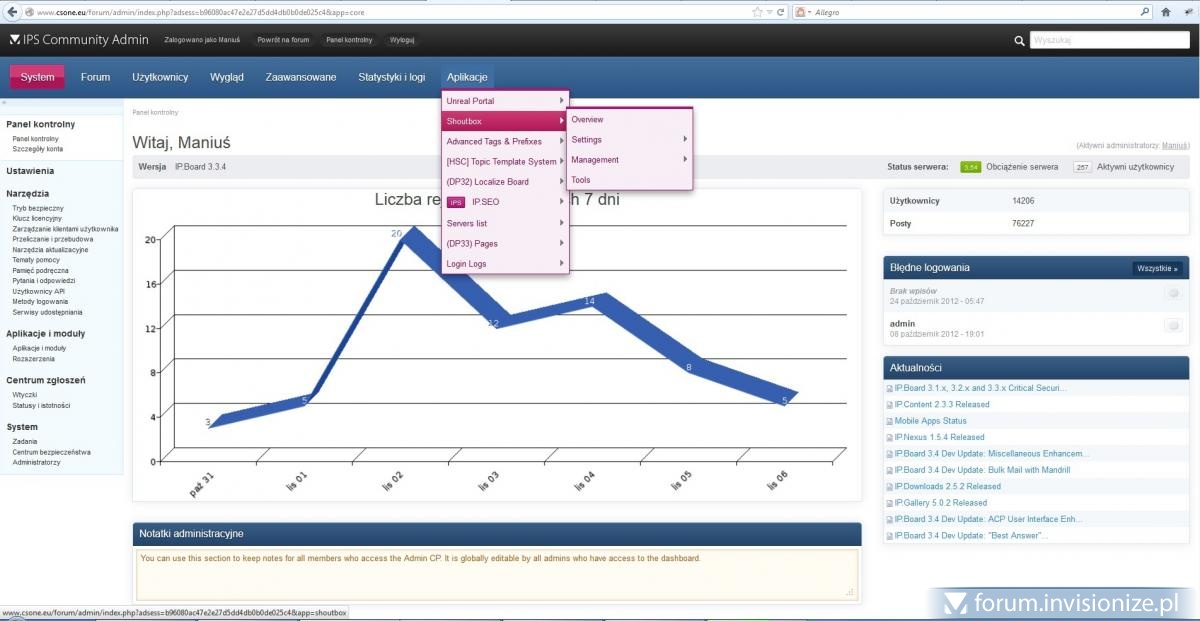Select Overview in the Shoutbox submenu

point(587,120)
